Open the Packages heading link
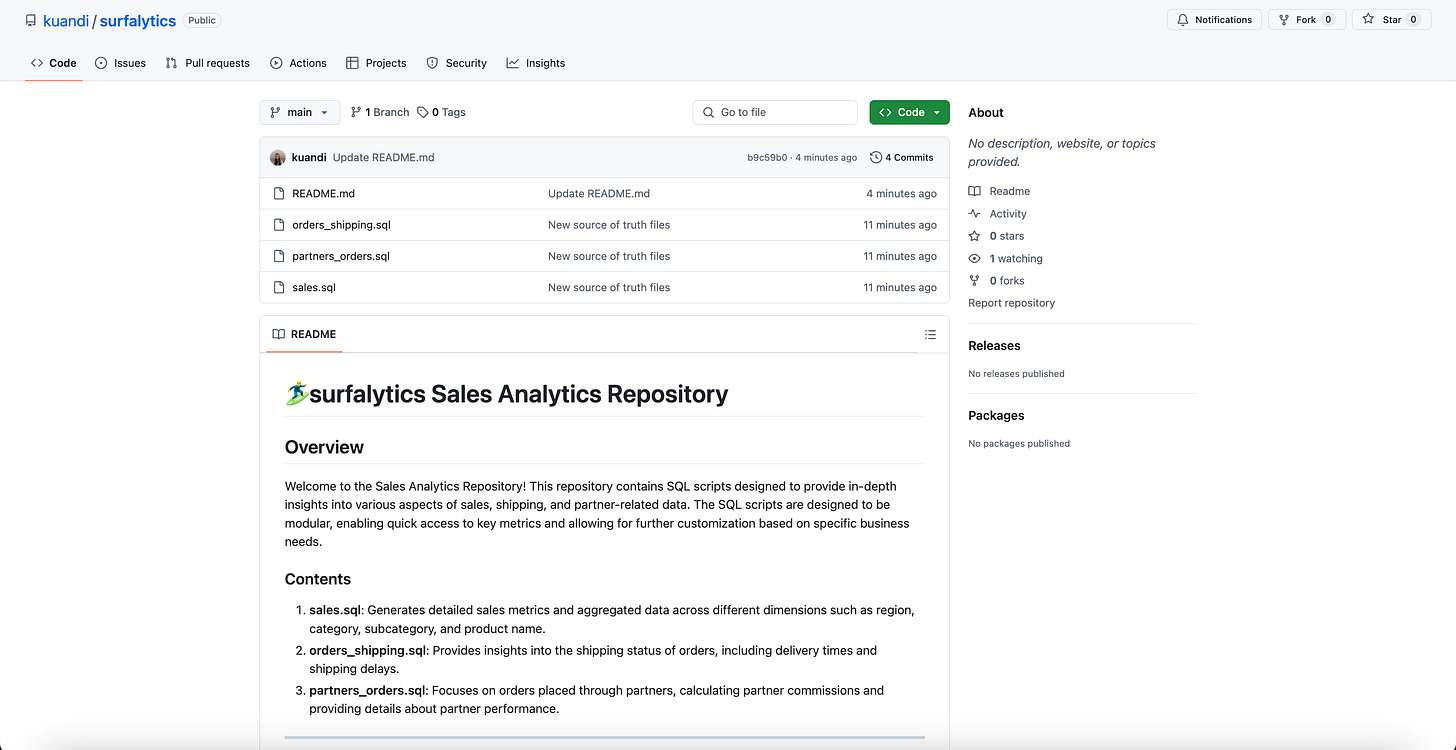The image size is (1456, 750). point(996,416)
